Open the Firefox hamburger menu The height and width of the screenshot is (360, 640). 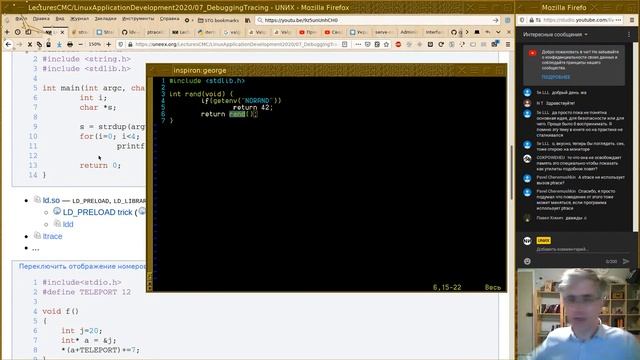click(508, 44)
